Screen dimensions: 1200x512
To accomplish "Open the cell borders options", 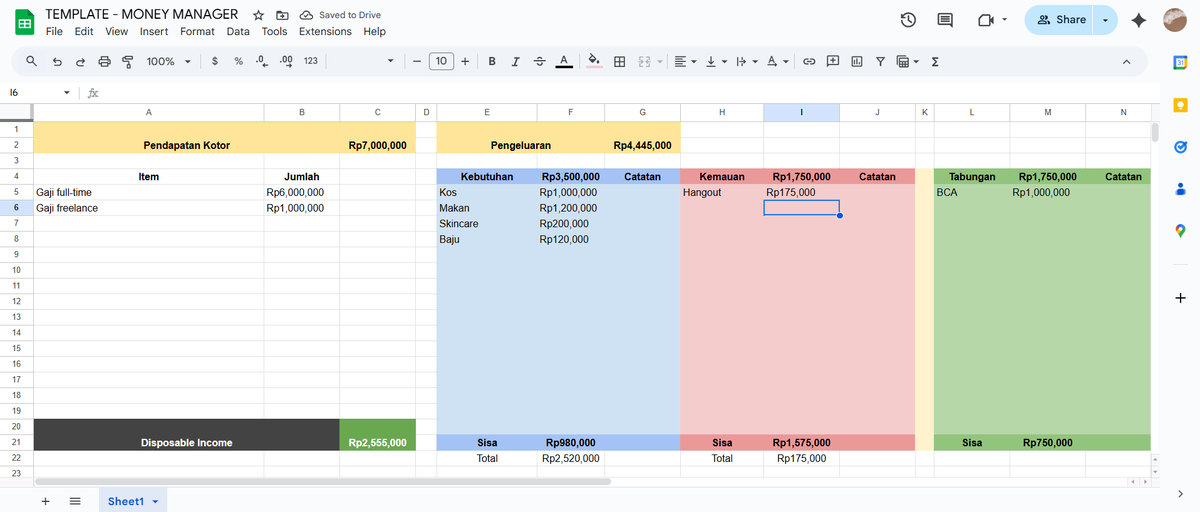I will click(620, 61).
